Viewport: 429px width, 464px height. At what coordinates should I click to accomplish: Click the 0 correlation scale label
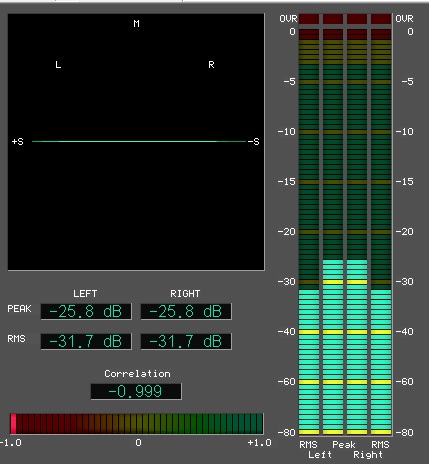pyautogui.click(x=138, y=443)
